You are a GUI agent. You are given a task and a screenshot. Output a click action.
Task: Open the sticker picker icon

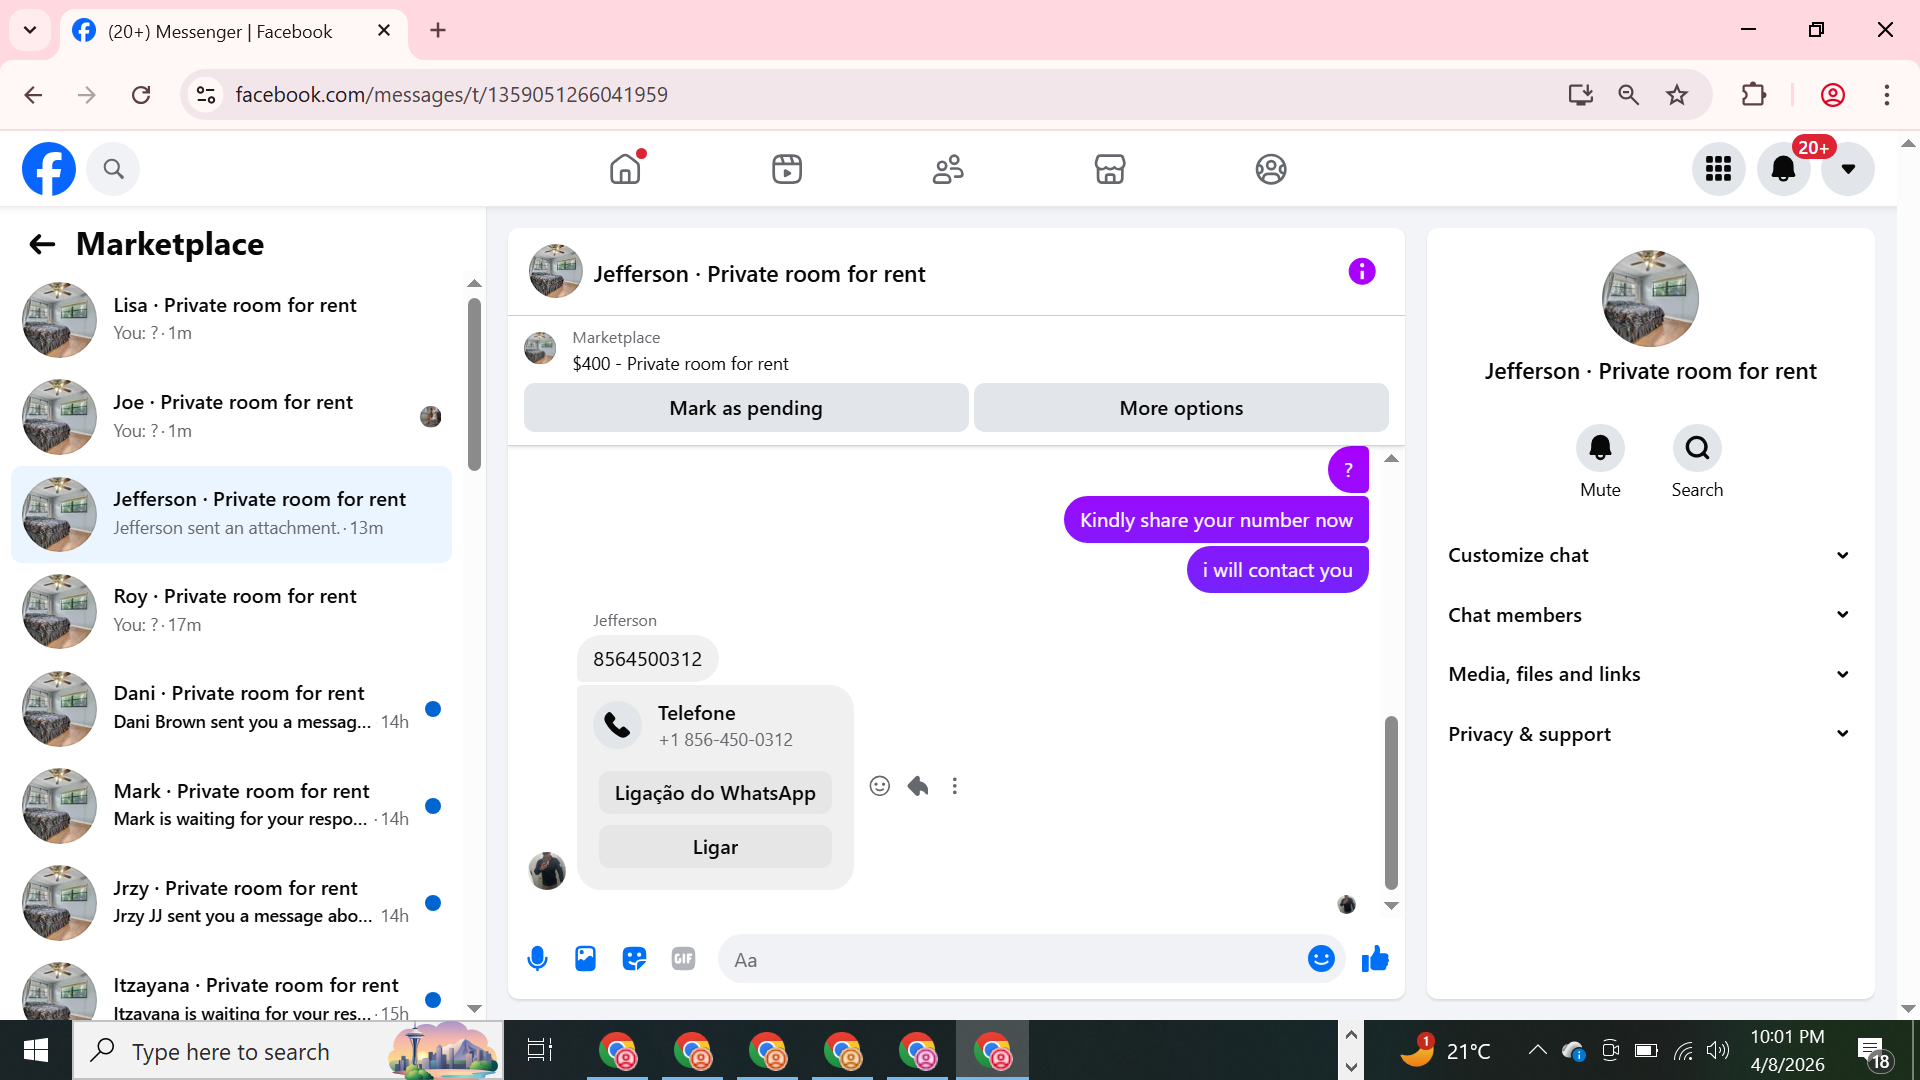(634, 959)
